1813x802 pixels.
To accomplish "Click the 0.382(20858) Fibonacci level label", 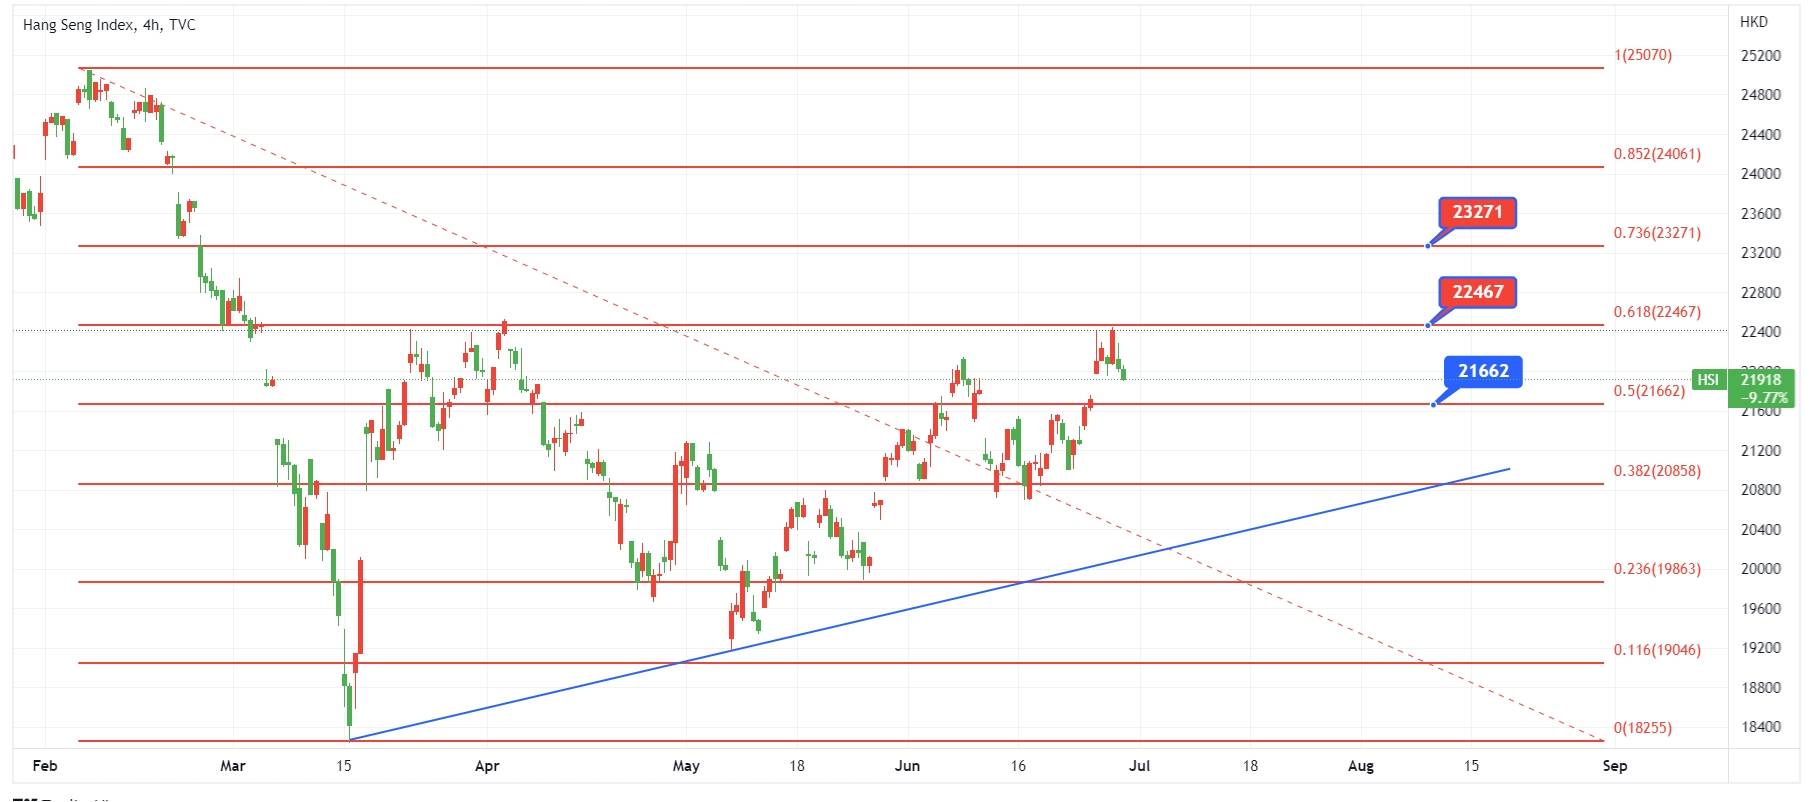I will pos(1656,471).
